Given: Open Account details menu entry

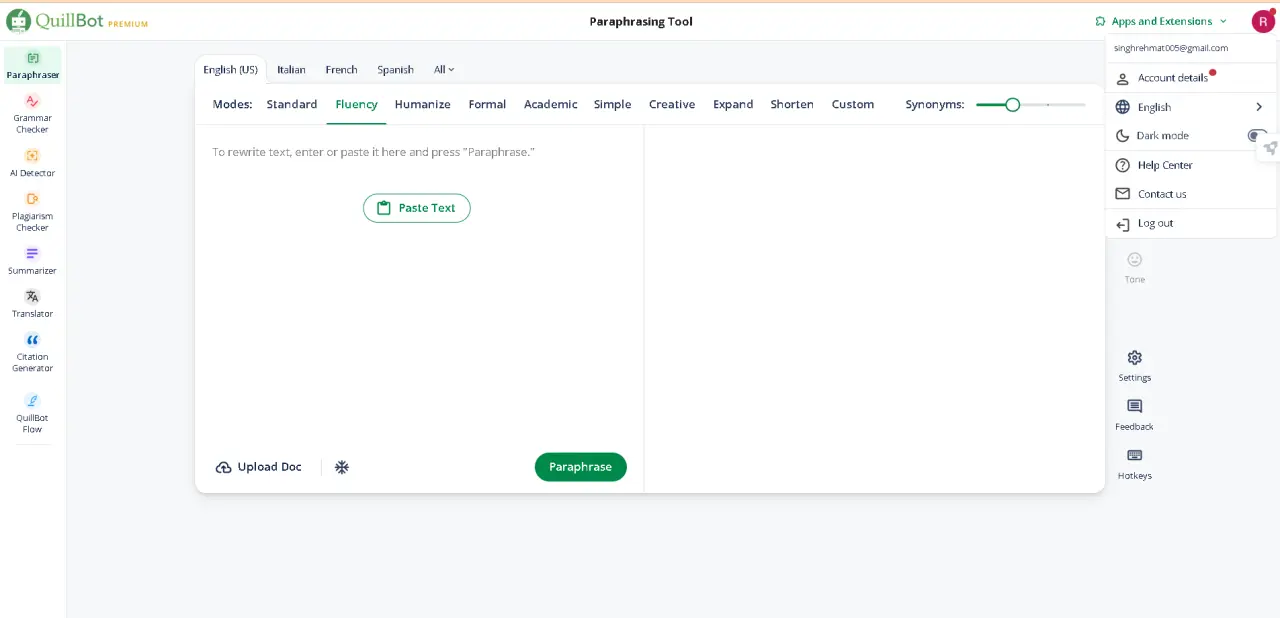Looking at the screenshot, I should [1190, 78].
